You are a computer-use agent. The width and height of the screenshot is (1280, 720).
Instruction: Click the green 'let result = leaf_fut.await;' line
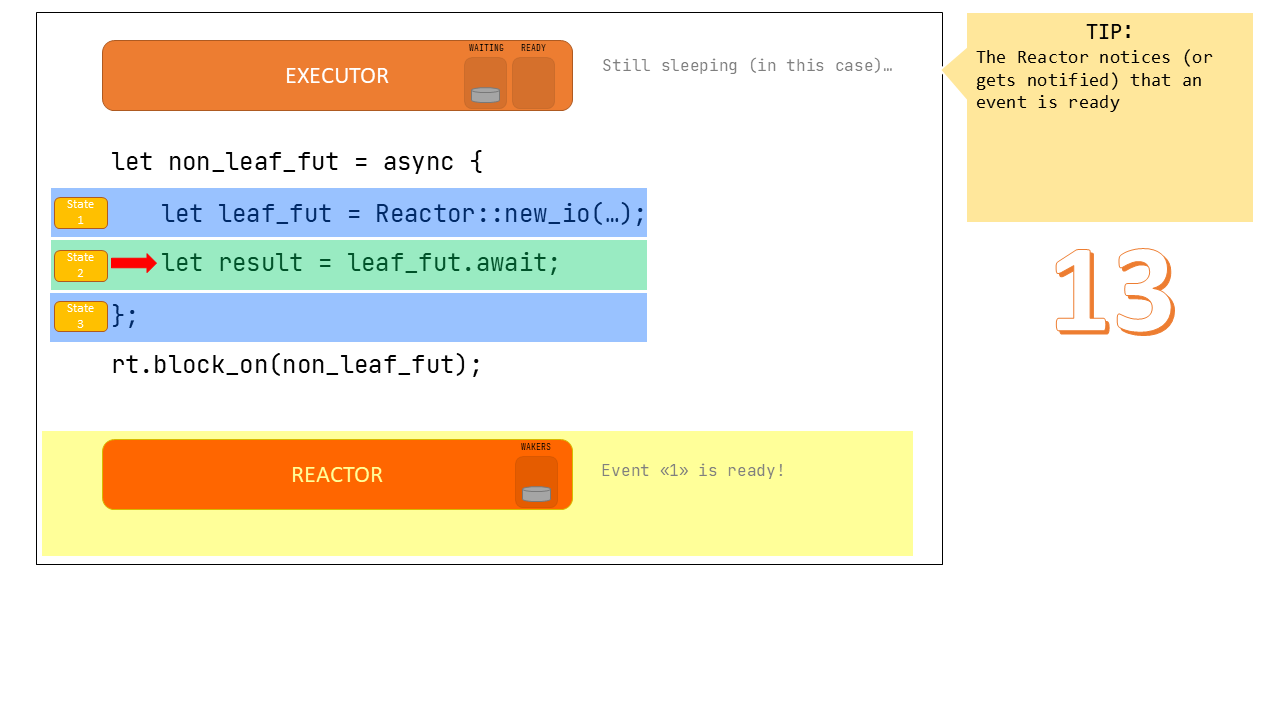point(360,263)
